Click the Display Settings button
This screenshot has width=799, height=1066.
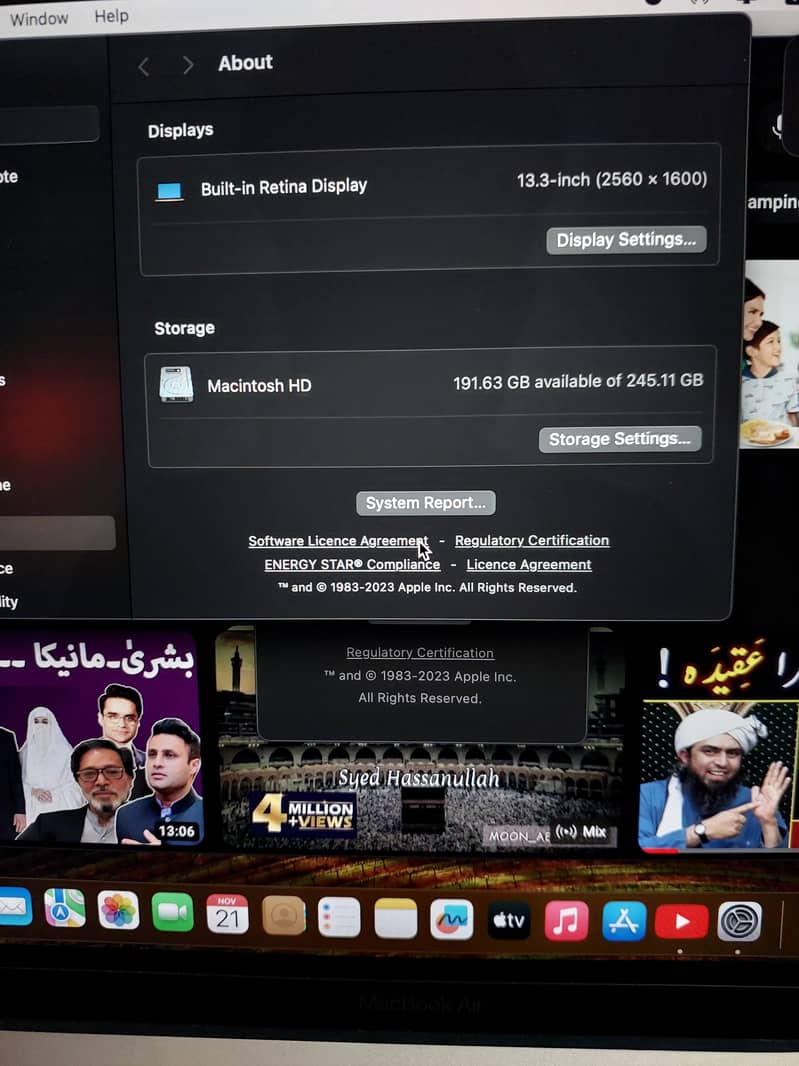(626, 240)
